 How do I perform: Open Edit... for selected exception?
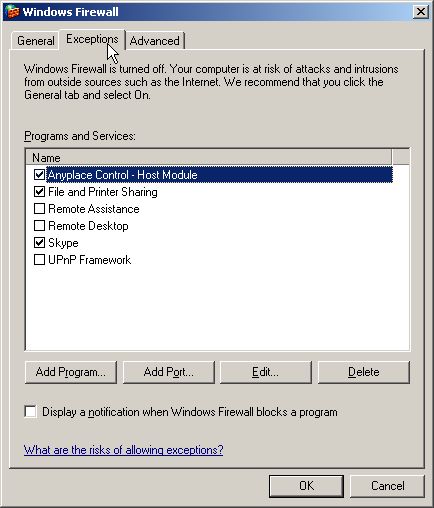(x=266, y=372)
